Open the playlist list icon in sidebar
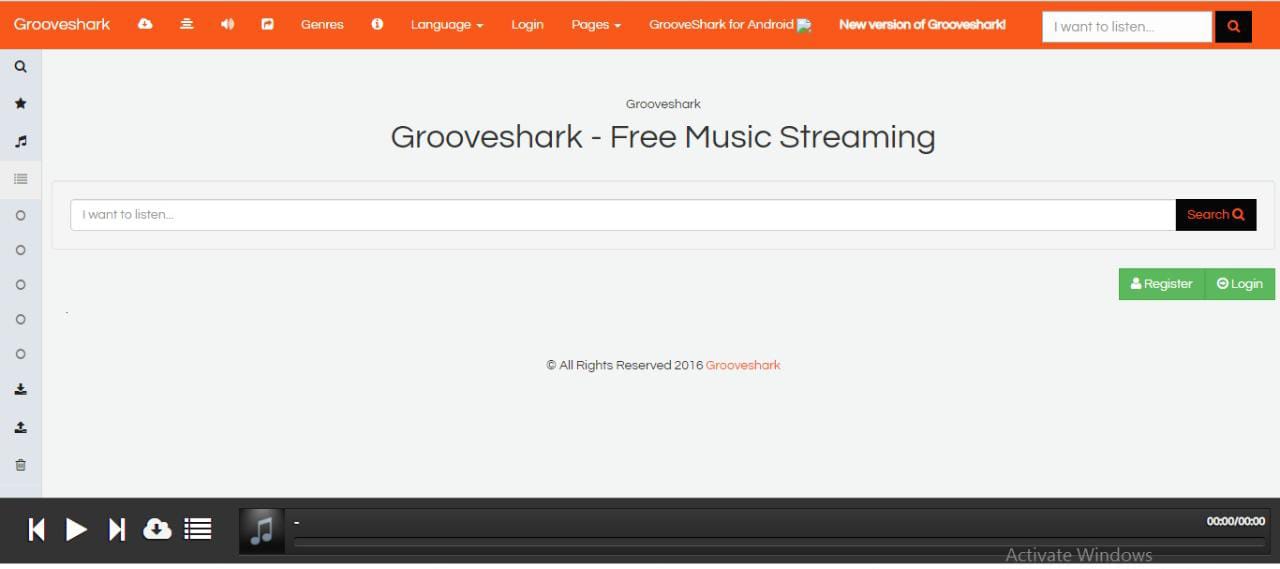 point(20,179)
